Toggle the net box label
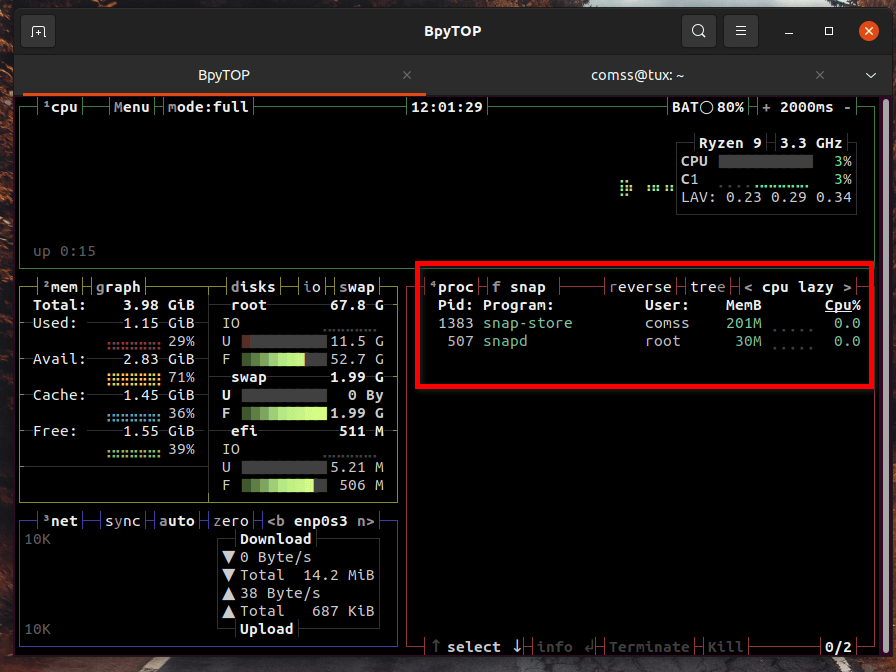The image size is (896, 672). (61, 521)
